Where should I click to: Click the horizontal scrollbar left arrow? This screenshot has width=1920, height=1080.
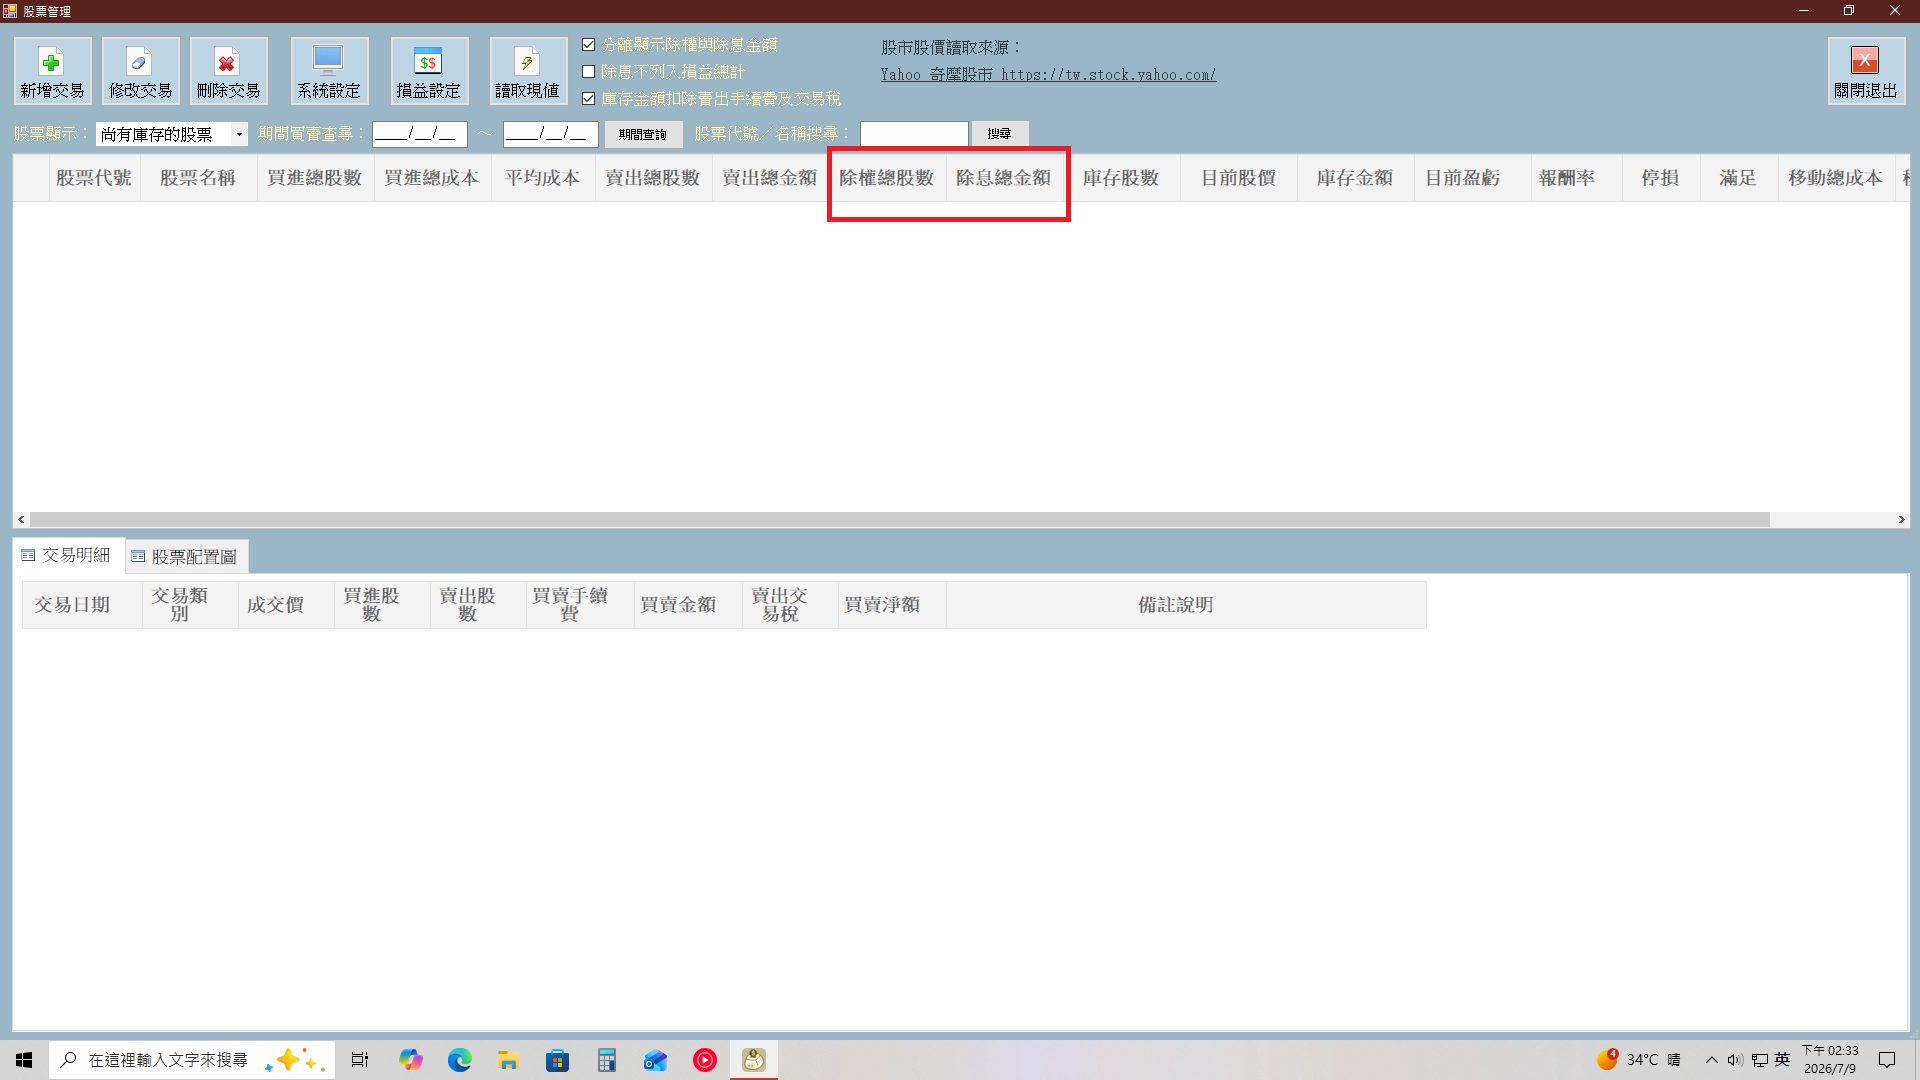click(x=21, y=520)
